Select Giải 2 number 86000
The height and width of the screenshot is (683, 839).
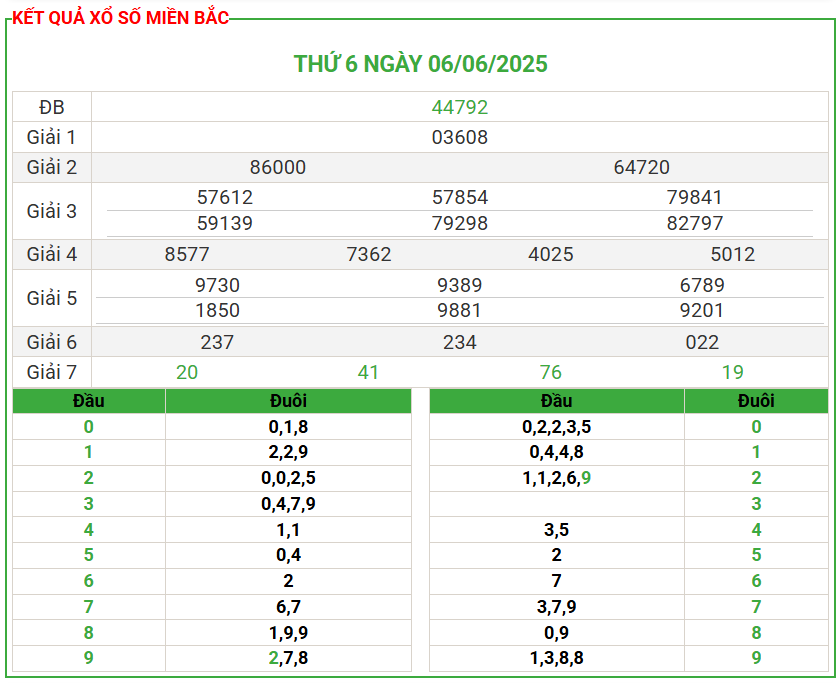(278, 167)
